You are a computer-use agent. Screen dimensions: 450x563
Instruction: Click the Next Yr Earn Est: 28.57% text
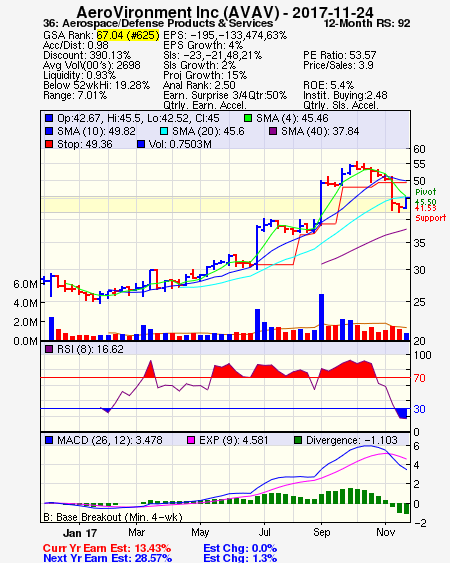point(107,558)
